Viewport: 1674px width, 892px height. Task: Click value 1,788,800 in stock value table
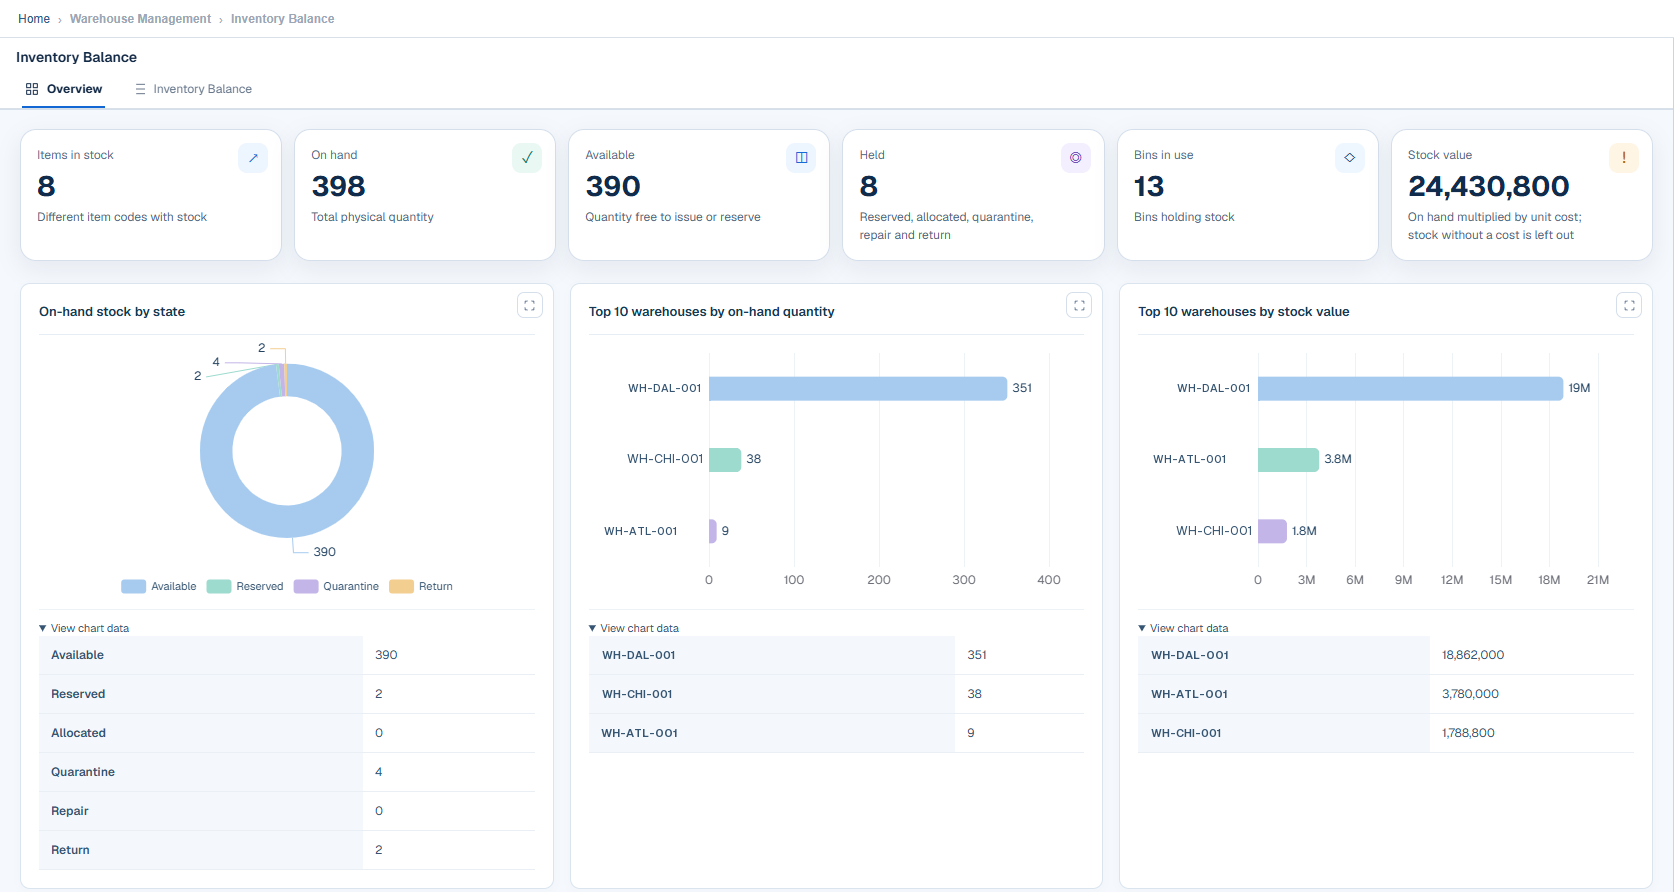click(1468, 733)
